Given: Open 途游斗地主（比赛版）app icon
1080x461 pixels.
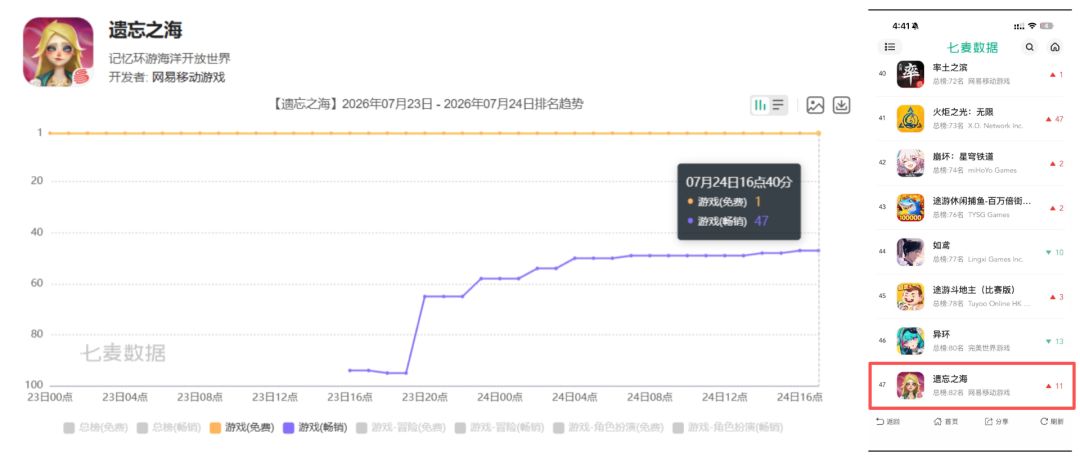Looking at the screenshot, I should point(911,296).
